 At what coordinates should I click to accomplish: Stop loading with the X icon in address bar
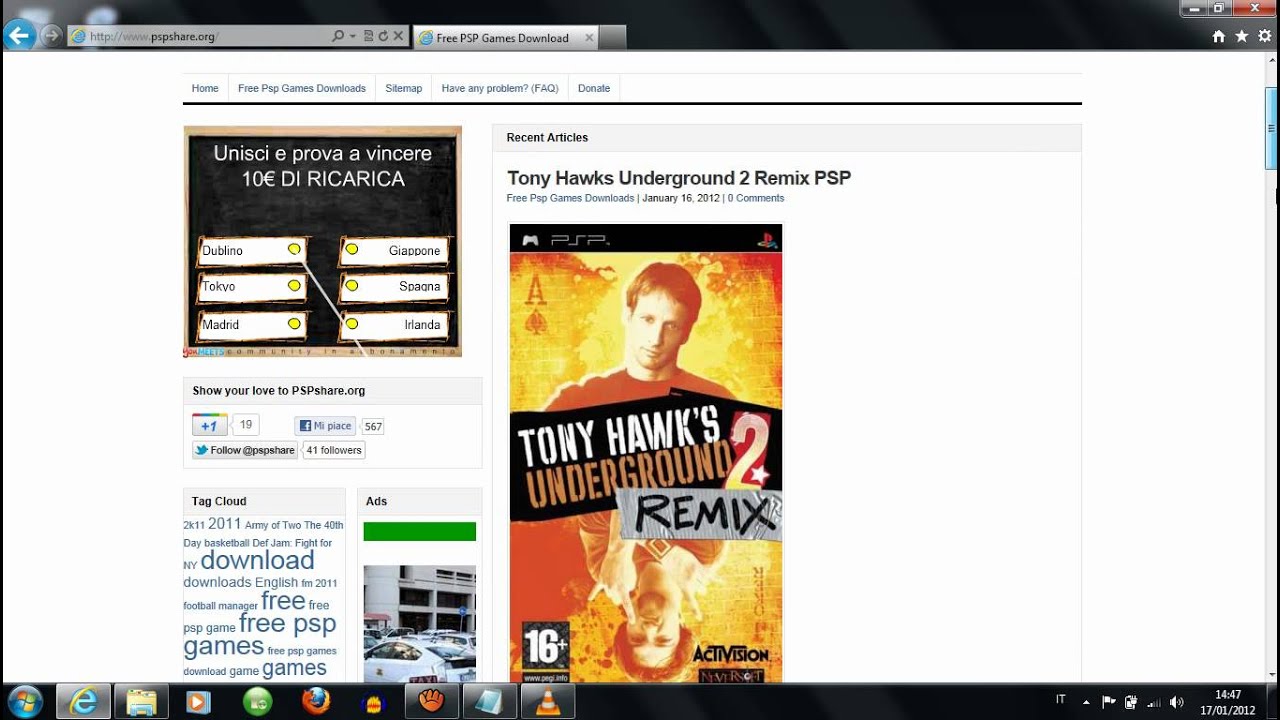(398, 36)
